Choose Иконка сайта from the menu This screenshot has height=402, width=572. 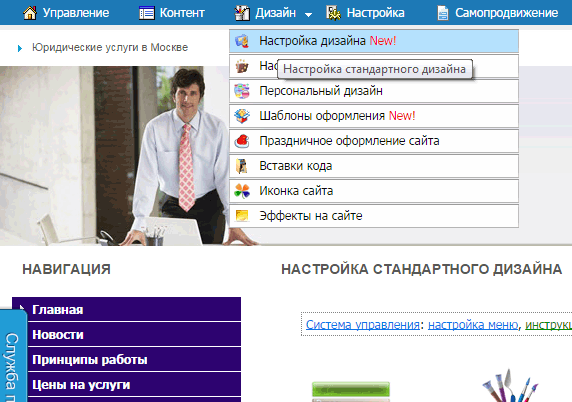pos(374,191)
